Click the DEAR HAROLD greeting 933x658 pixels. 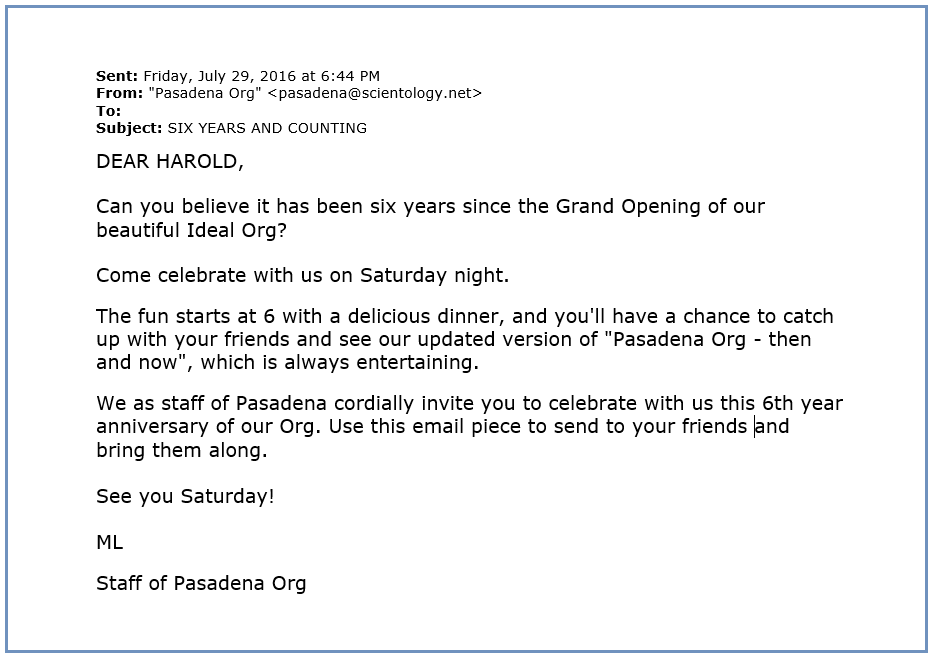170,162
